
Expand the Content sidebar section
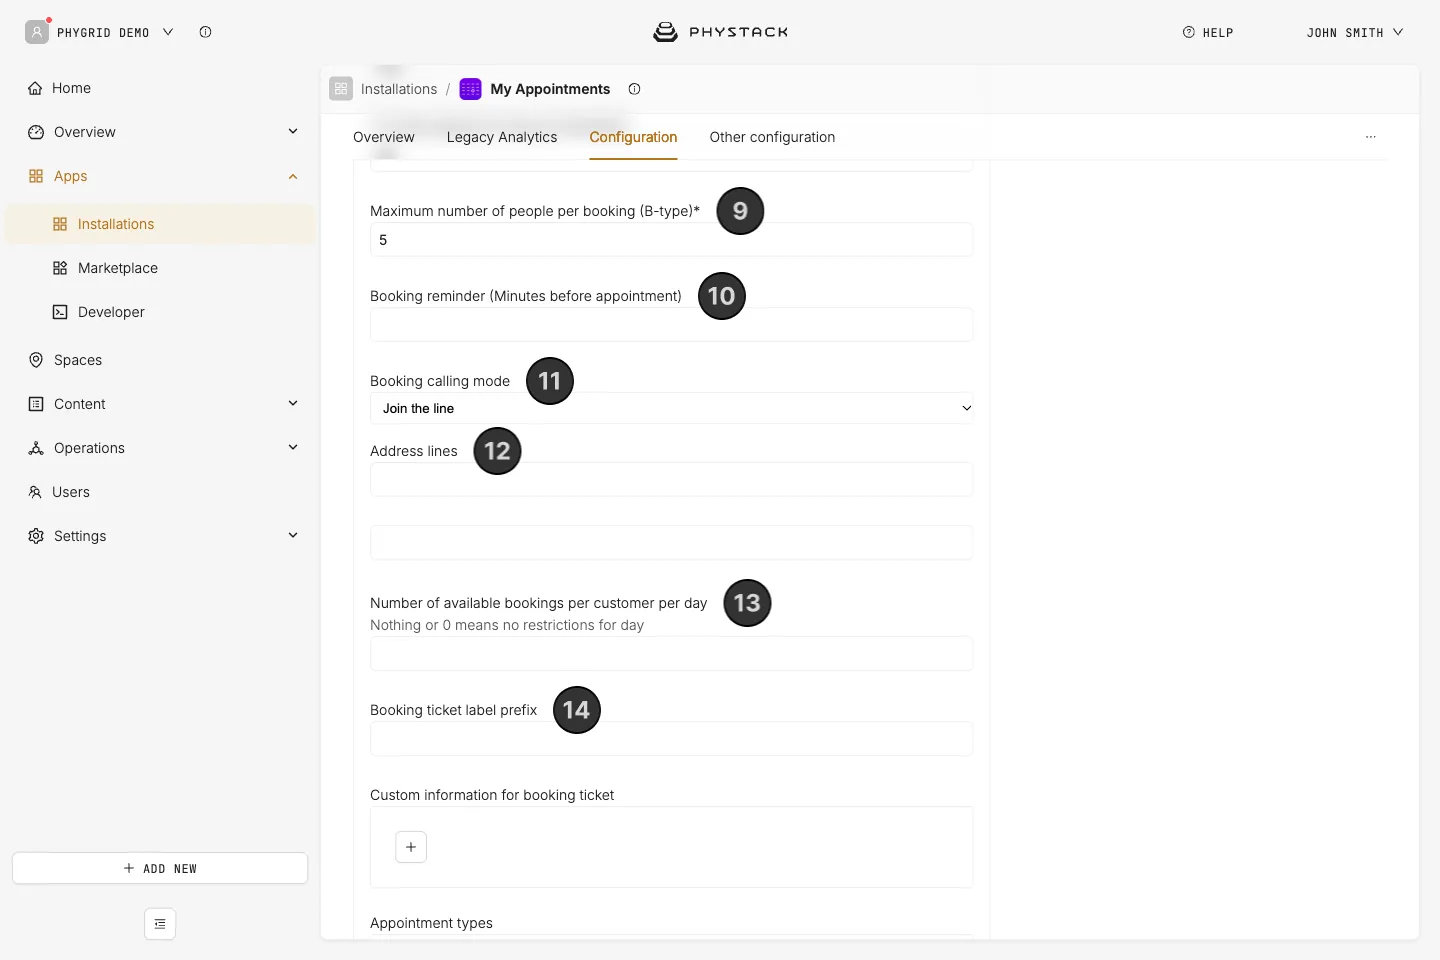[x=293, y=404]
